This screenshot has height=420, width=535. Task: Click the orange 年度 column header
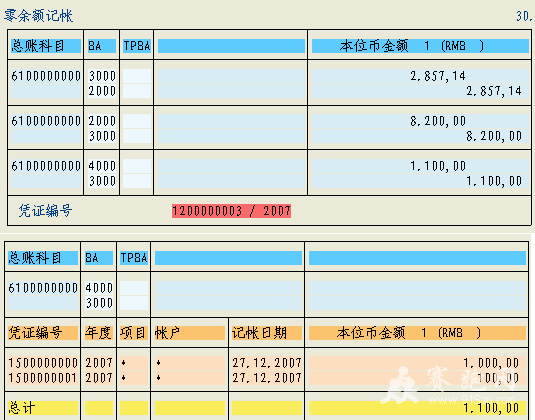click(99, 333)
